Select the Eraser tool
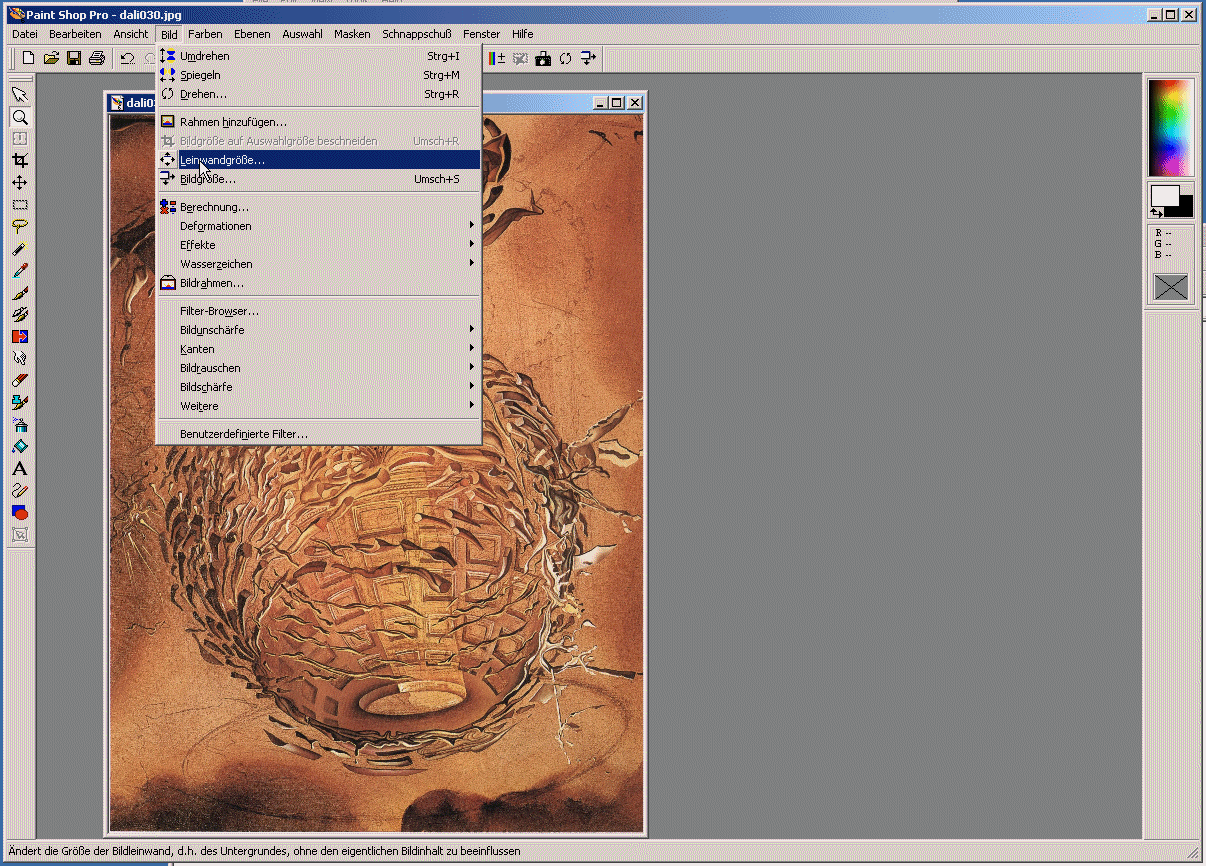Screen dimensions: 1206x866 pos(19,381)
